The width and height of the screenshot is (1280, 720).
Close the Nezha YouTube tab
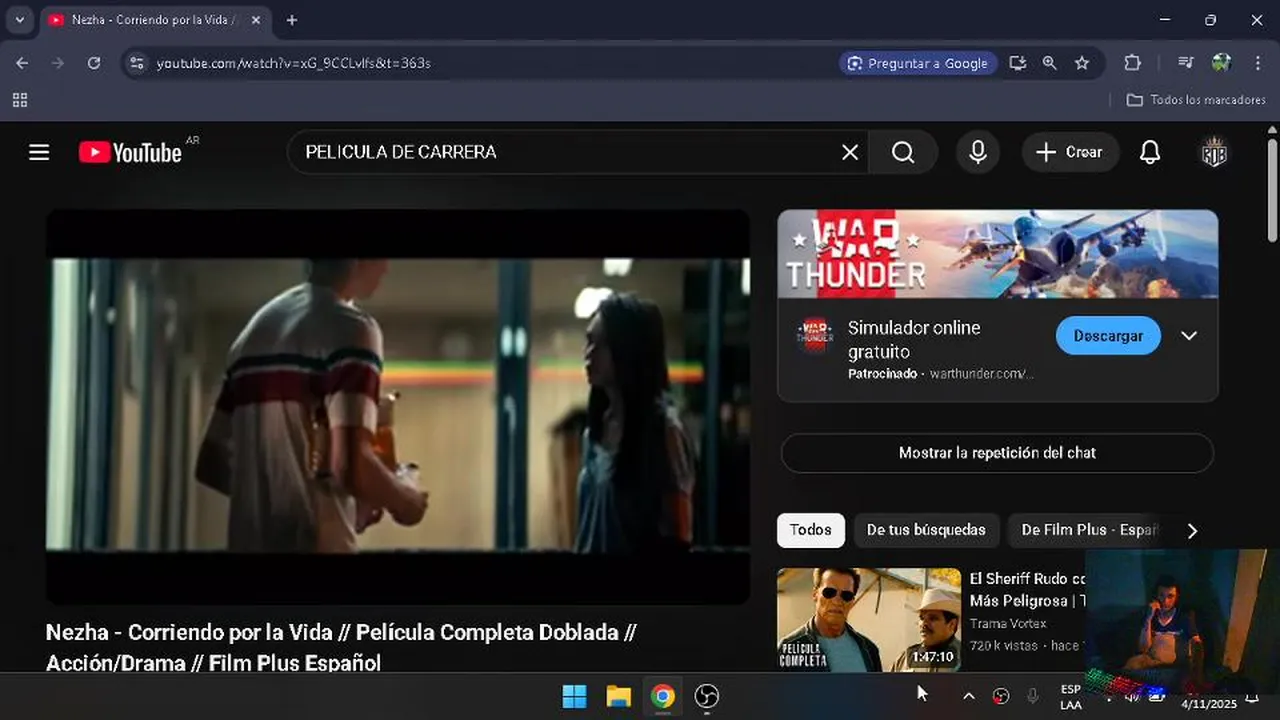click(x=256, y=20)
